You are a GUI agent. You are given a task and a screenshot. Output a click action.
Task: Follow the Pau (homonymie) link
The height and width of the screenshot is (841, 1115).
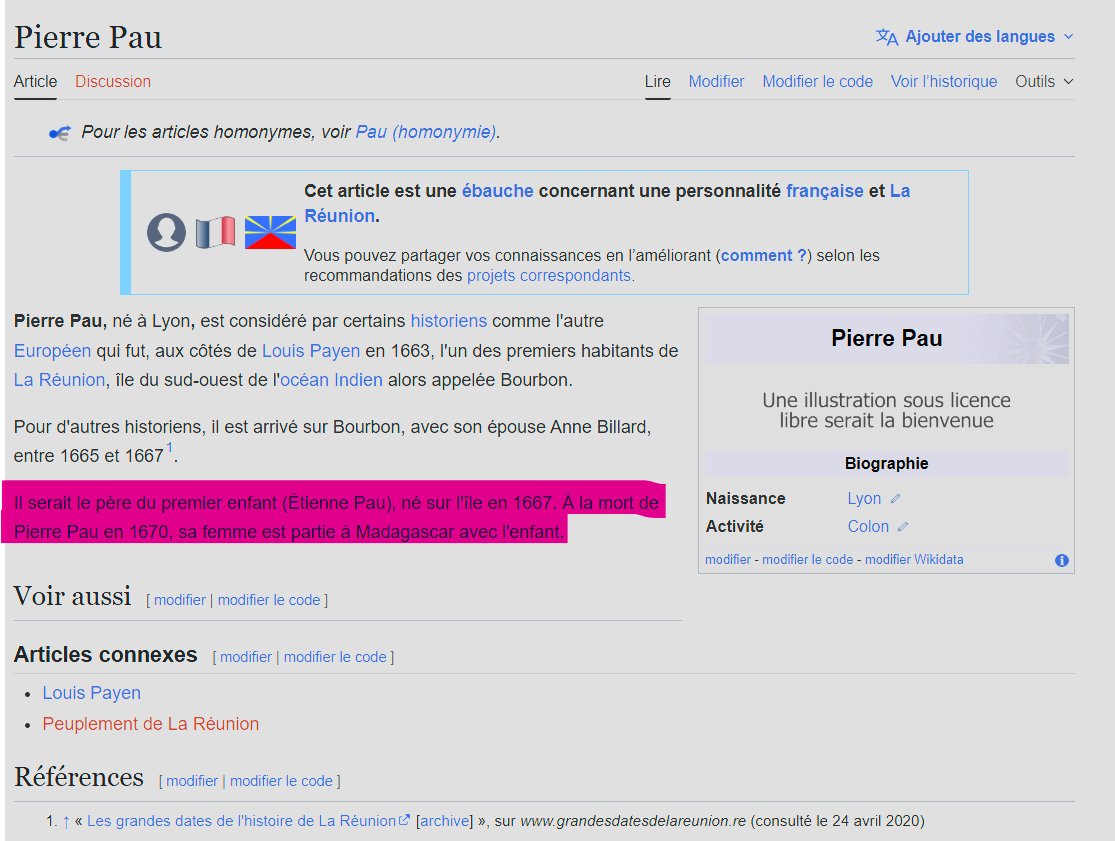point(425,132)
